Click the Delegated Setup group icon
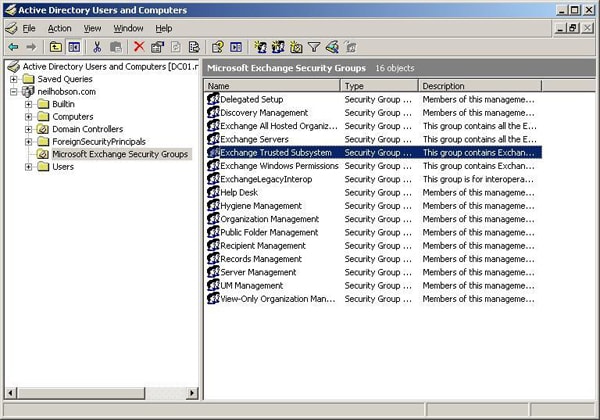 point(213,99)
